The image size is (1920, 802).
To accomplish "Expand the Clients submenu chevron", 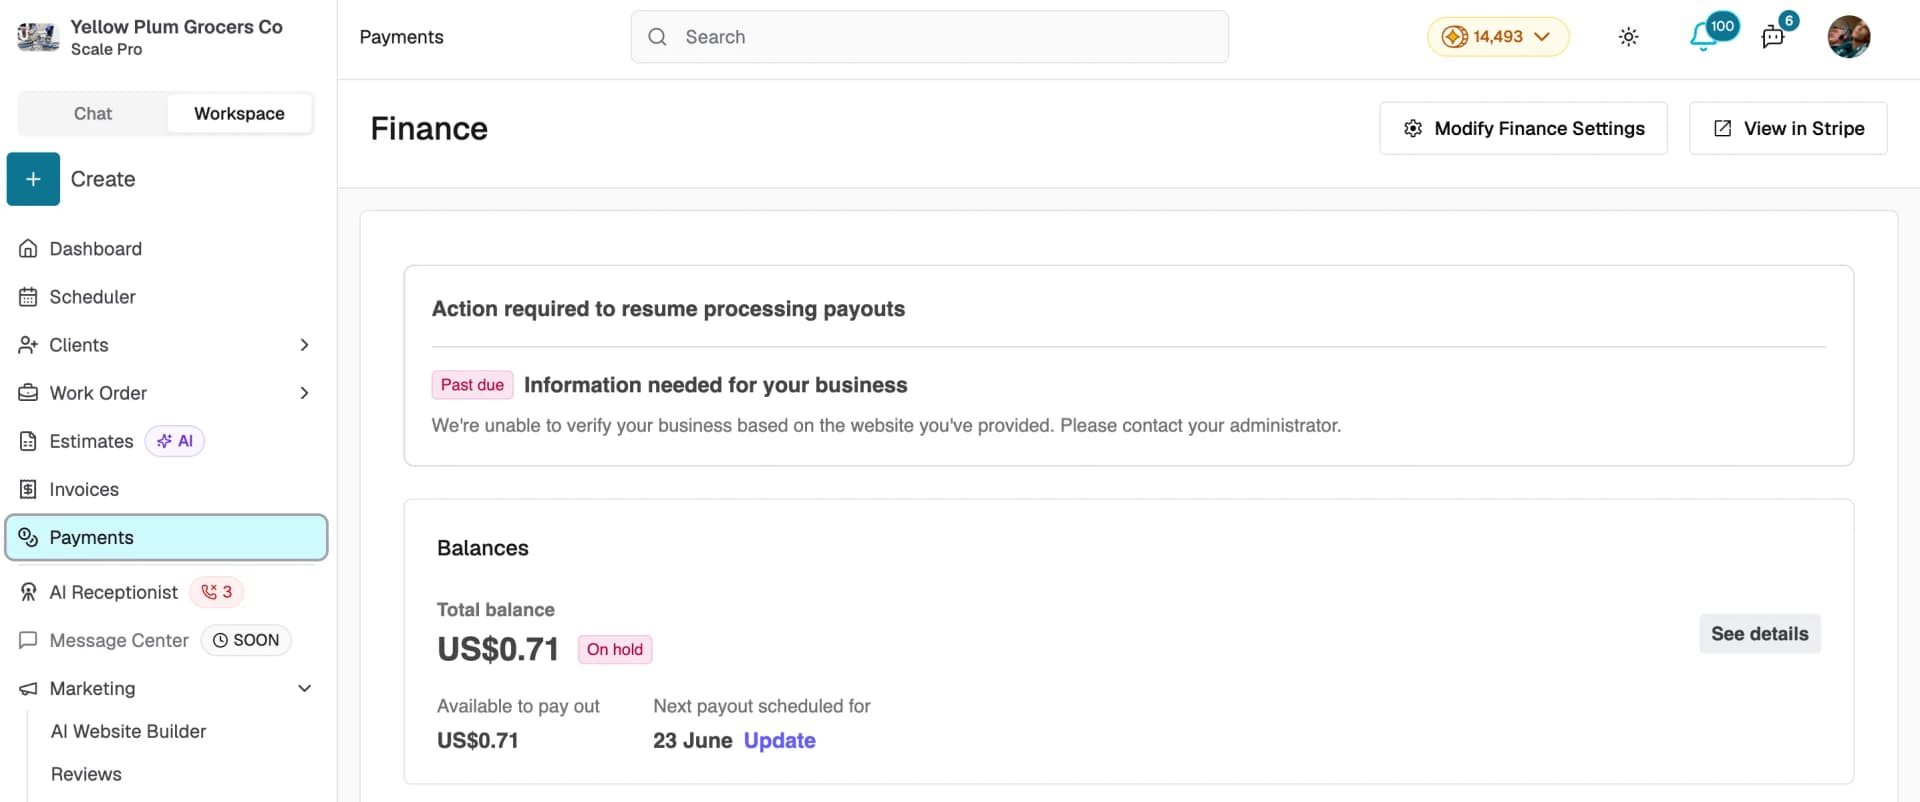I will point(305,345).
